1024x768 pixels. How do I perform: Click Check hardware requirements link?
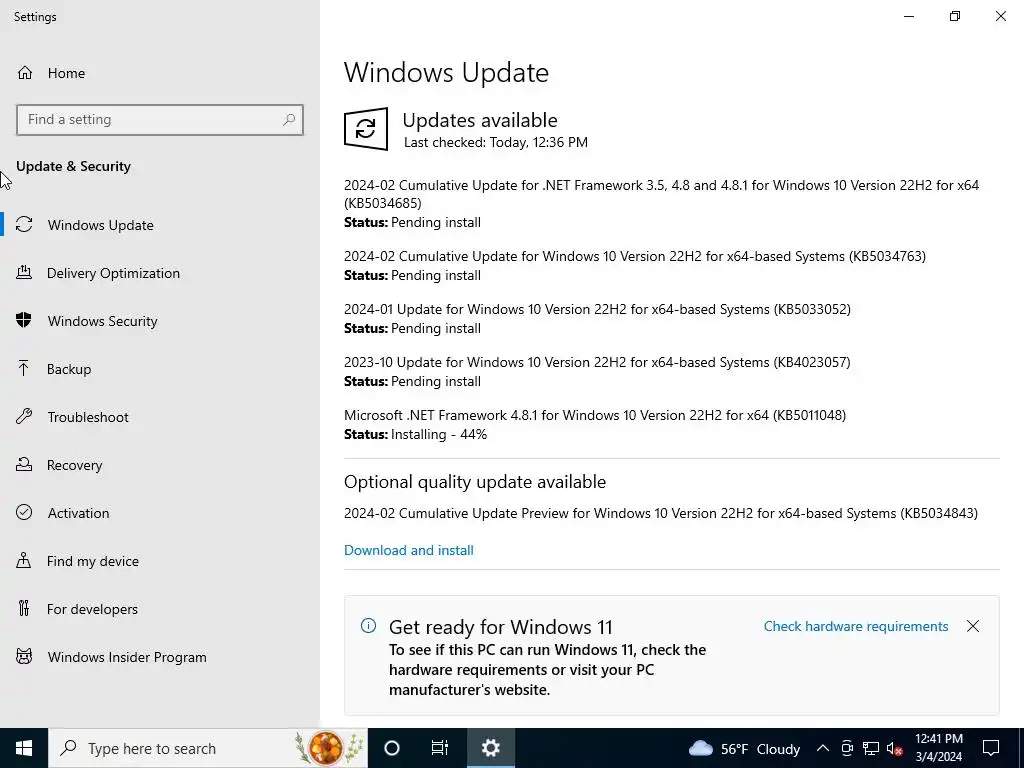pyautogui.click(x=856, y=626)
